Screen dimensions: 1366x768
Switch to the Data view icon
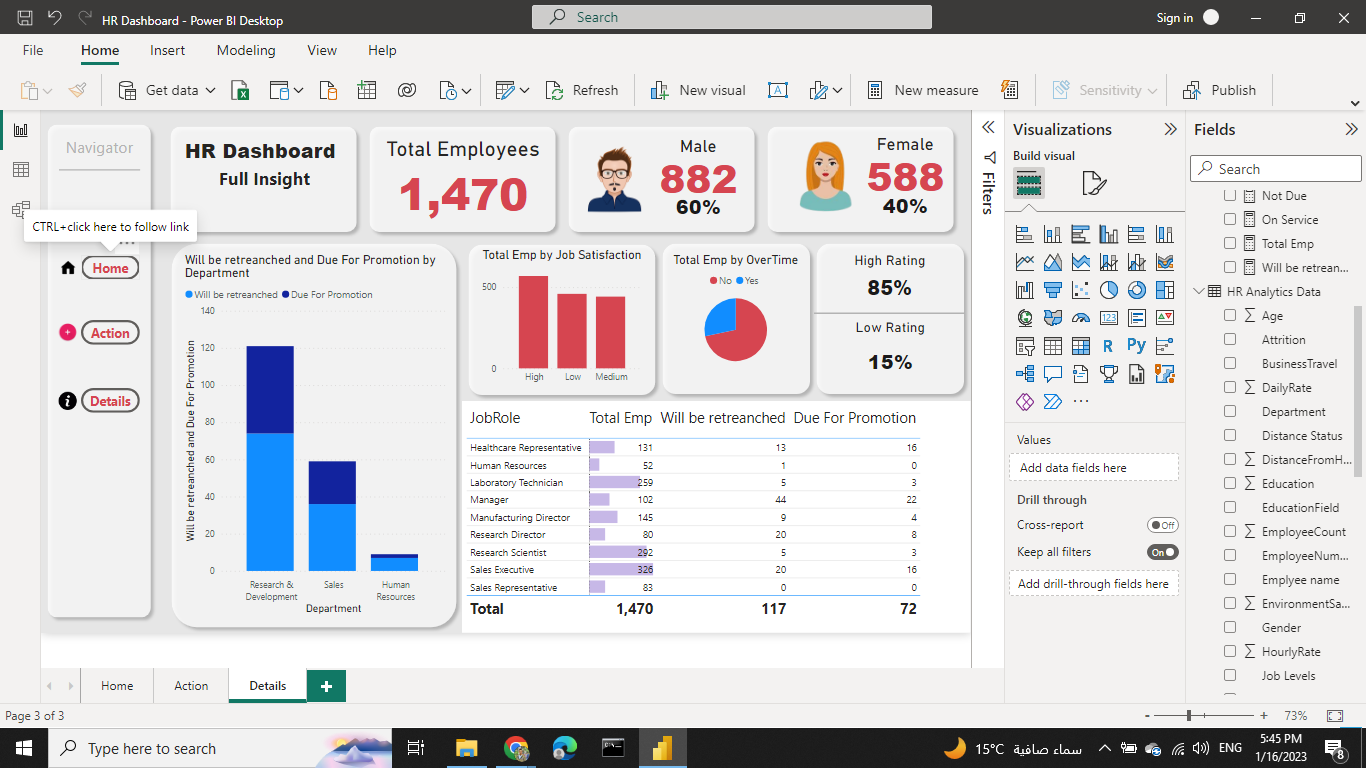tap(20, 170)
